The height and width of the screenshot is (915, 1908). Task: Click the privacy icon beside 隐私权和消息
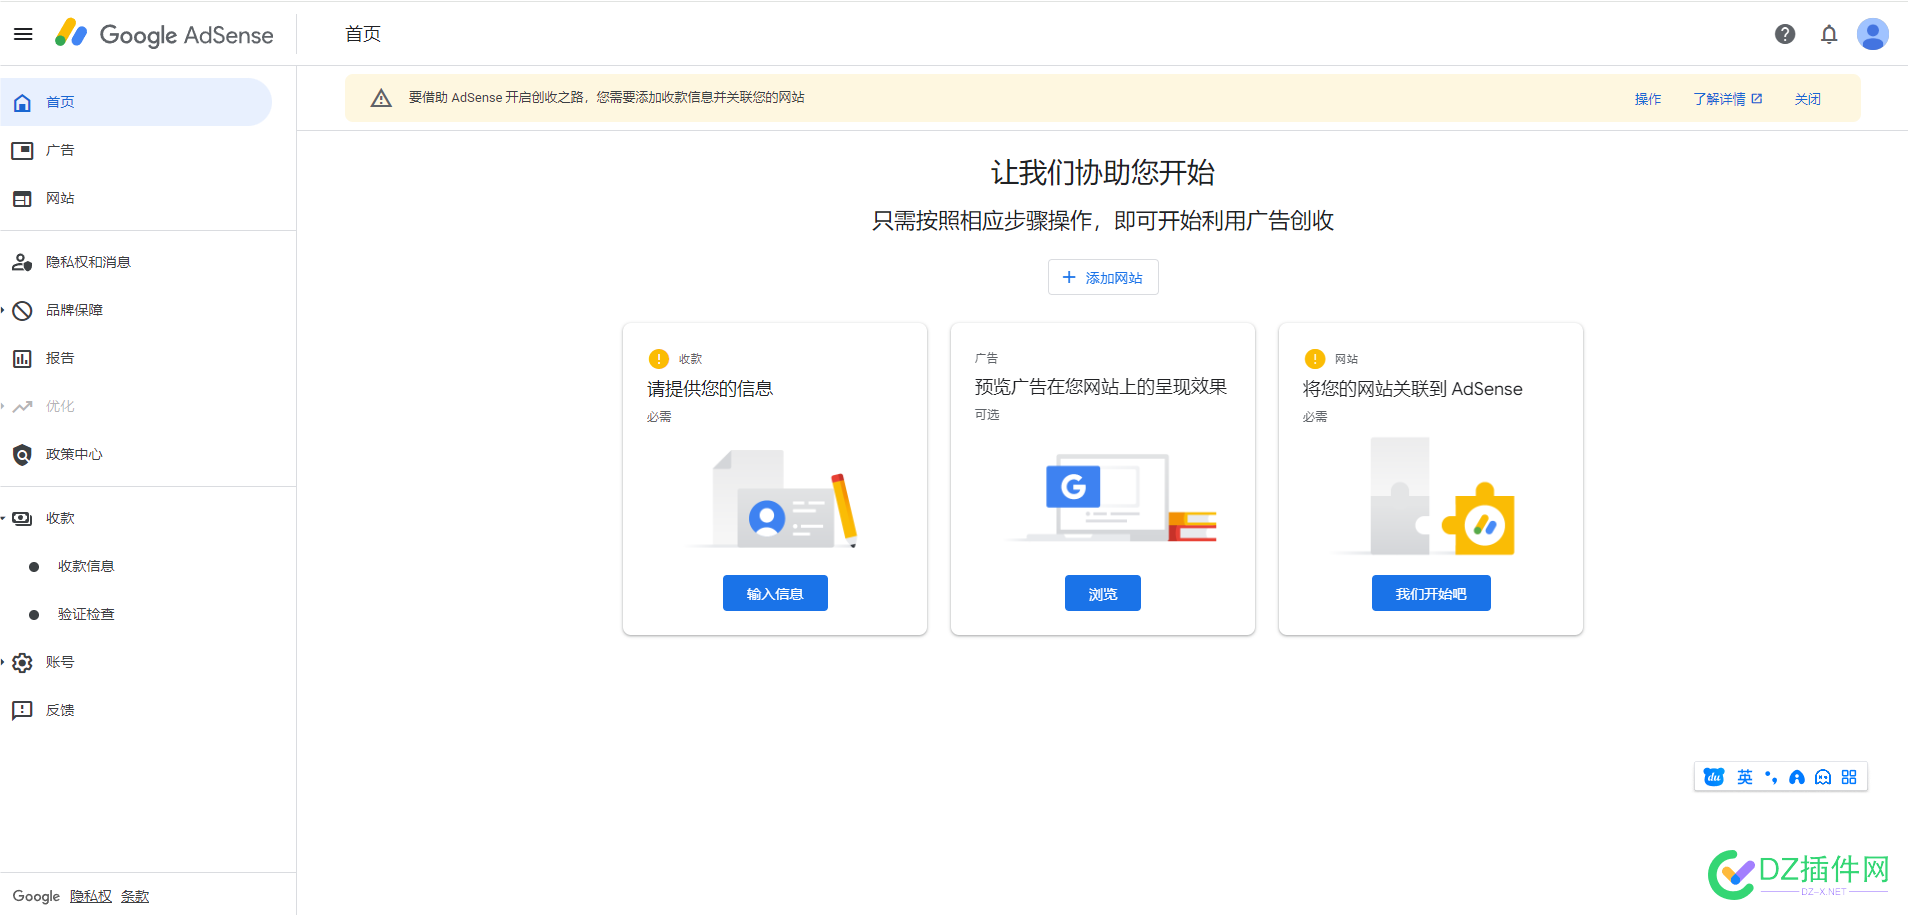click(x=22, y=262)
